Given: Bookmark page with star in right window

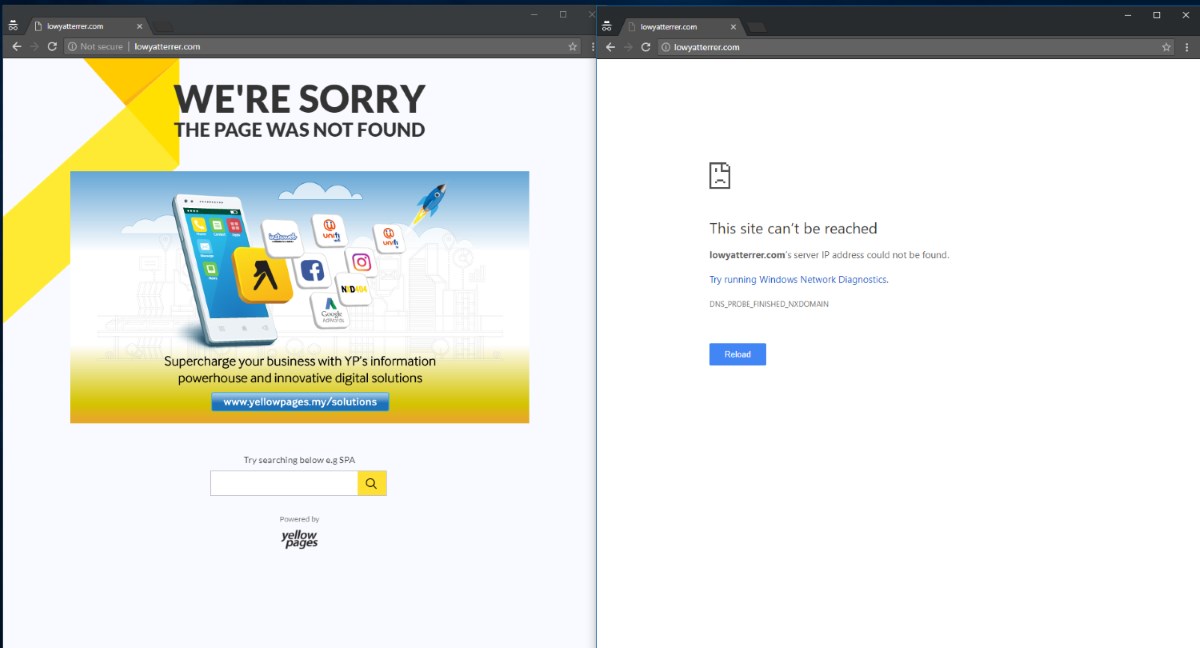Looking at the screenshot, I should [x=1166, y=47].
